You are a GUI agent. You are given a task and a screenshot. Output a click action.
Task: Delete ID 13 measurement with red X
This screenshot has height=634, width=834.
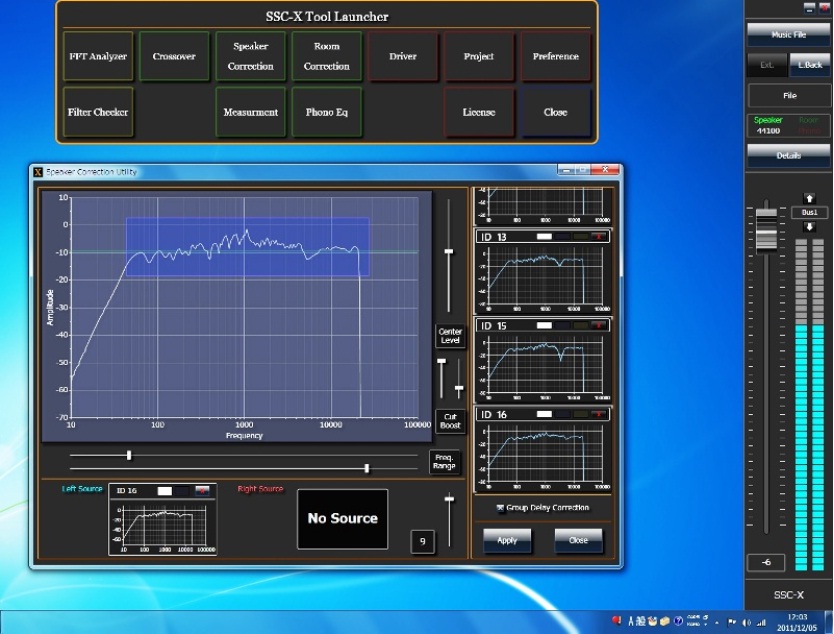(598, 237)
